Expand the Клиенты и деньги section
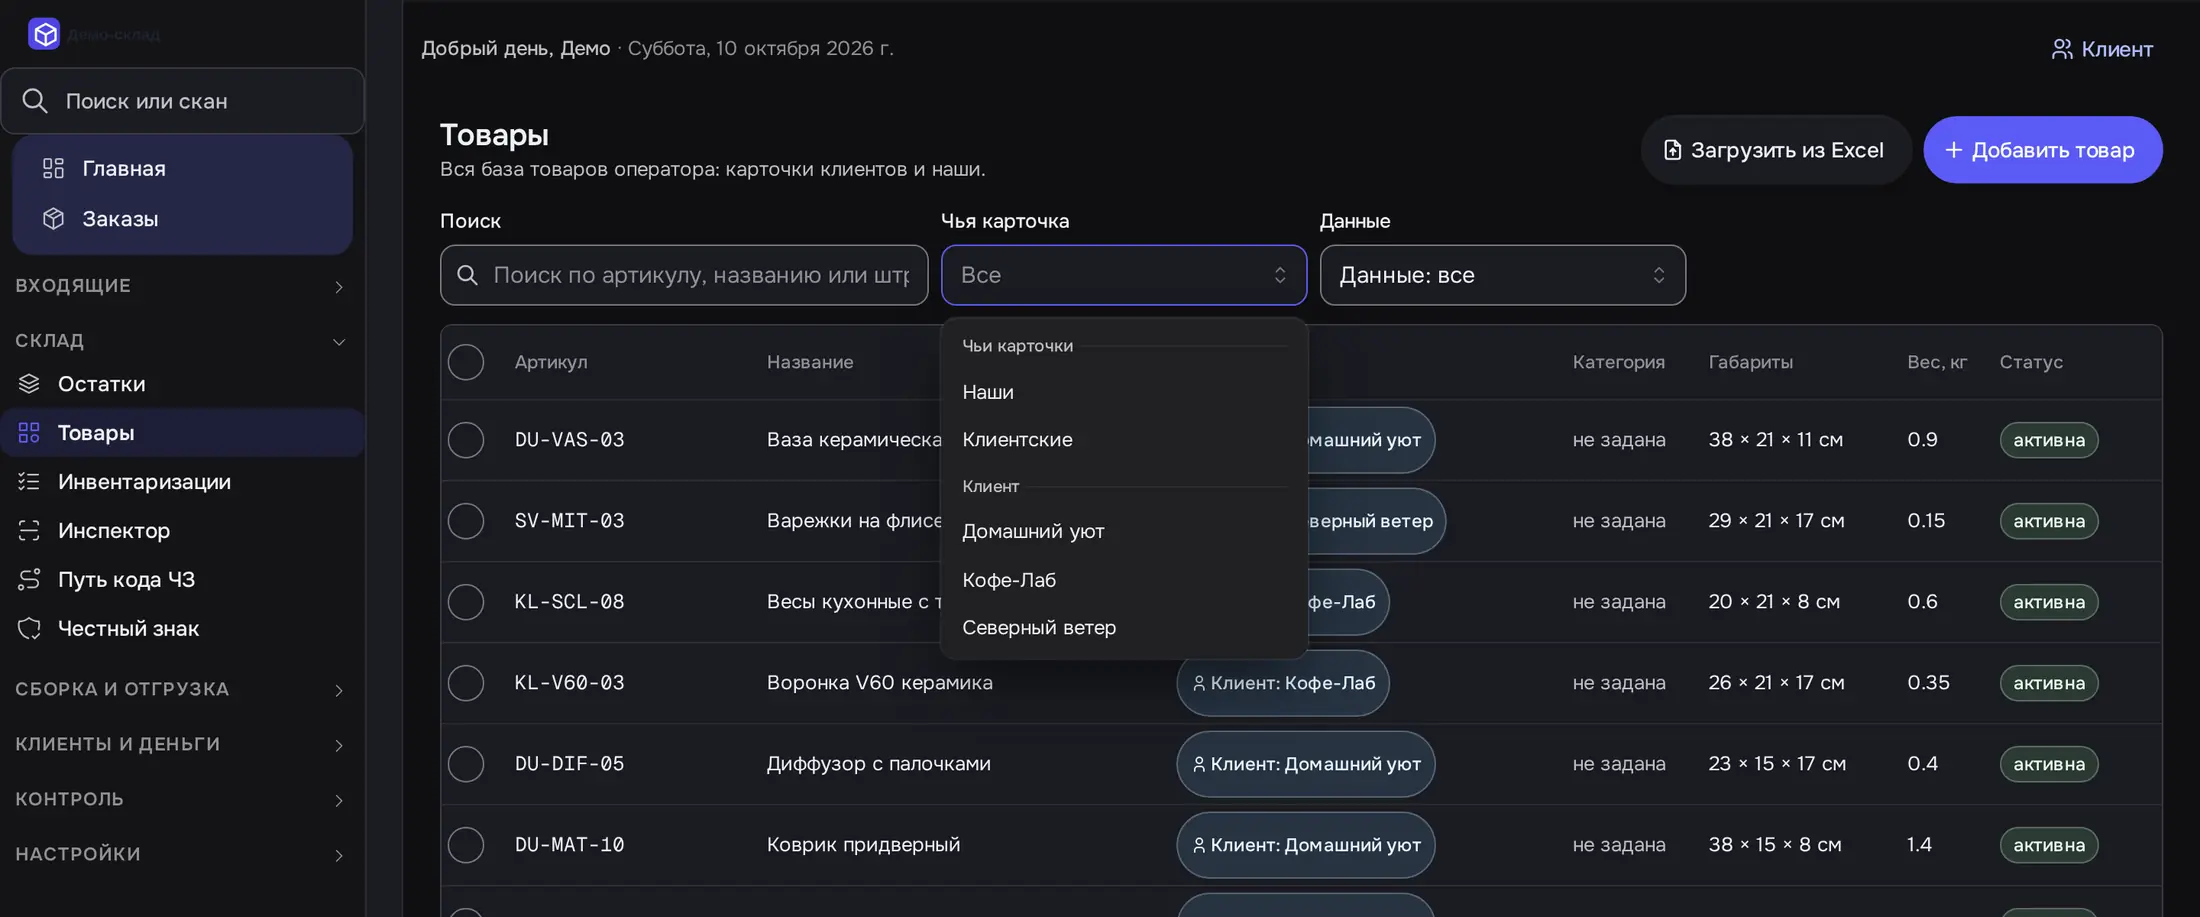 181,744
